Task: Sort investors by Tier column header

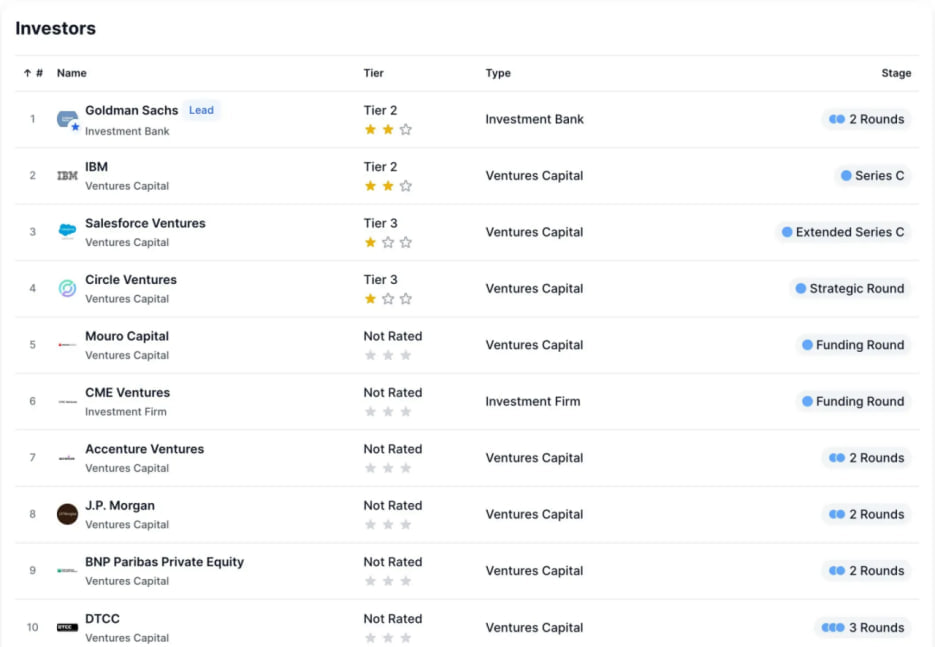Action: [373, 73]
